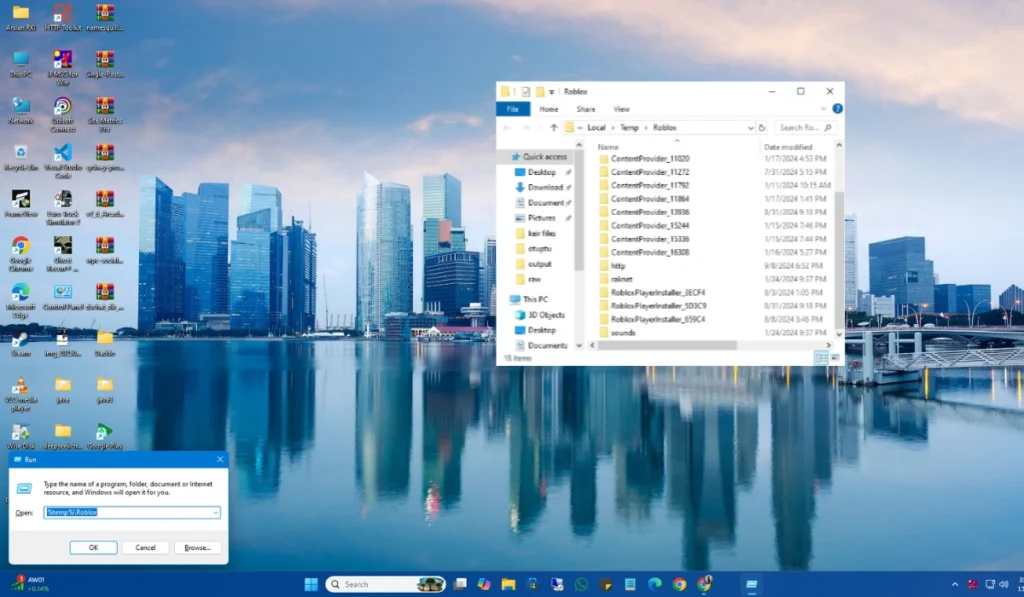The image size is (1024, 597).
Task: Expand the address bar history dropdown
Action: click(750, 128)
